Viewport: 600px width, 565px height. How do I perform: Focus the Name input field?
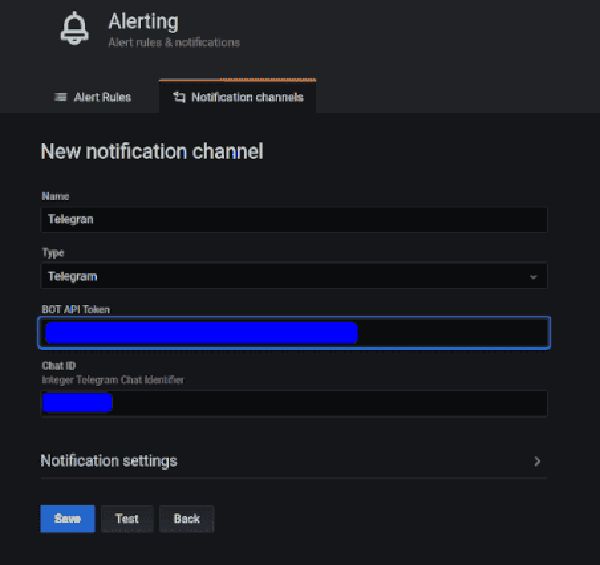294,220
